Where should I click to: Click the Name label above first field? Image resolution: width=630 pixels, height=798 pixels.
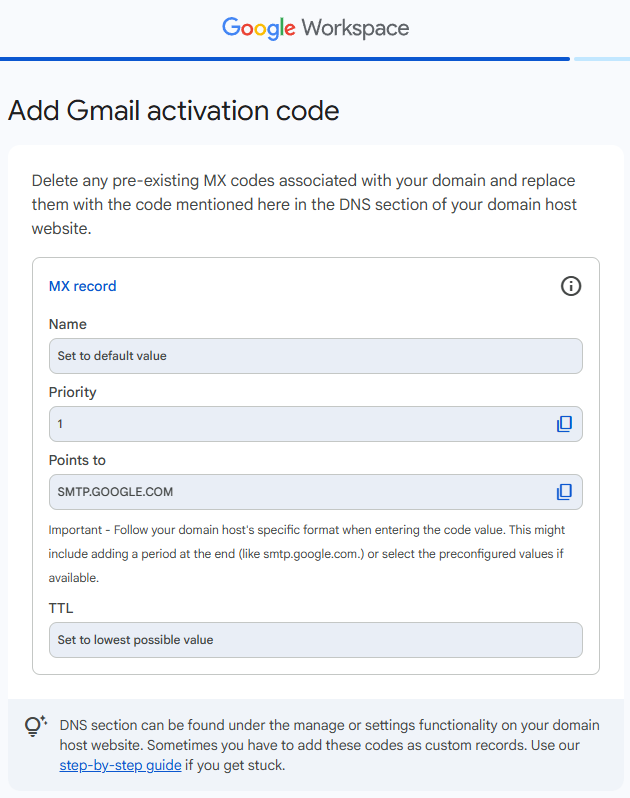click(x=68, y=324)
